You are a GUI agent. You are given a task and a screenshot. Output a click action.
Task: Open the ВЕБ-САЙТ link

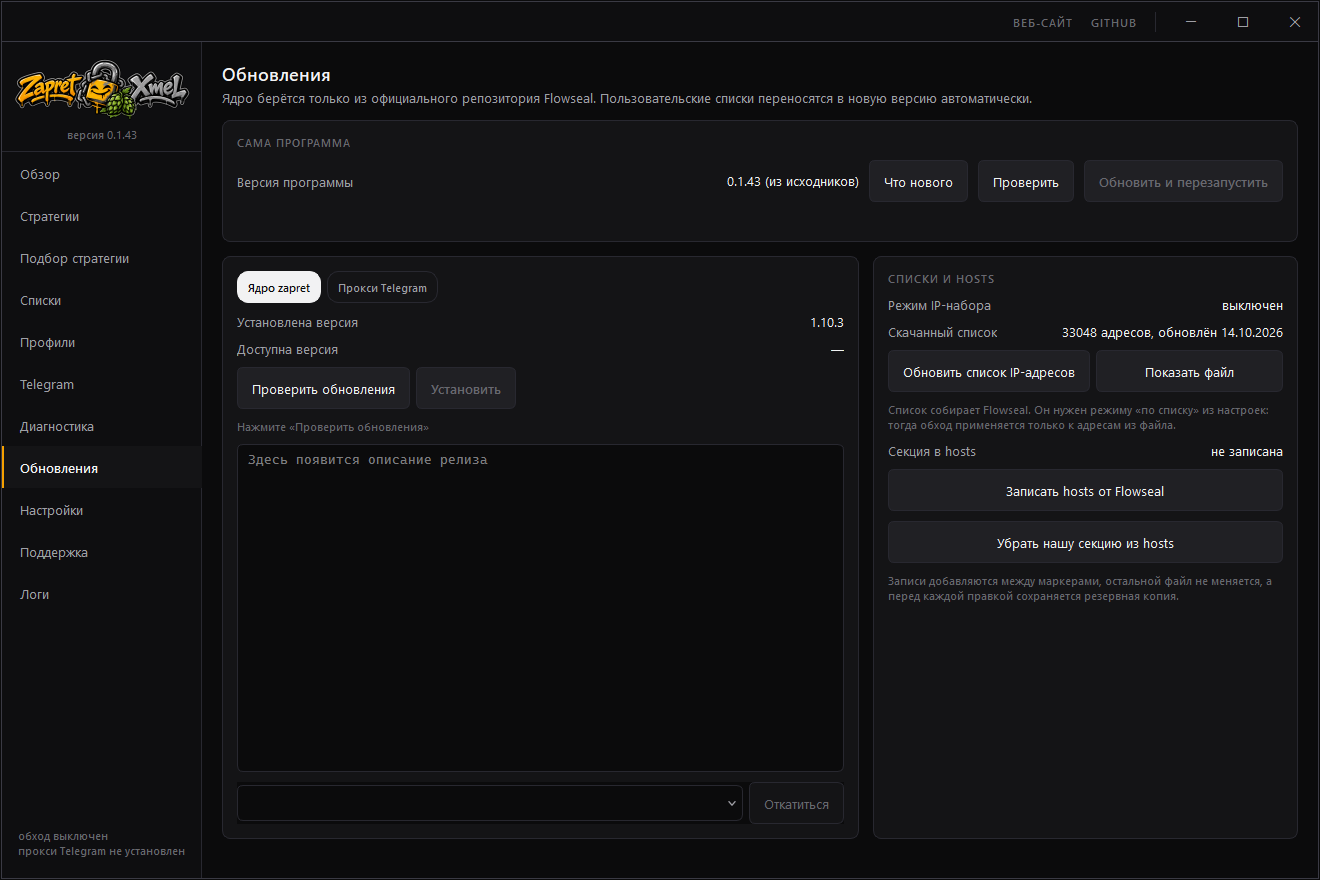(1043, 23)
